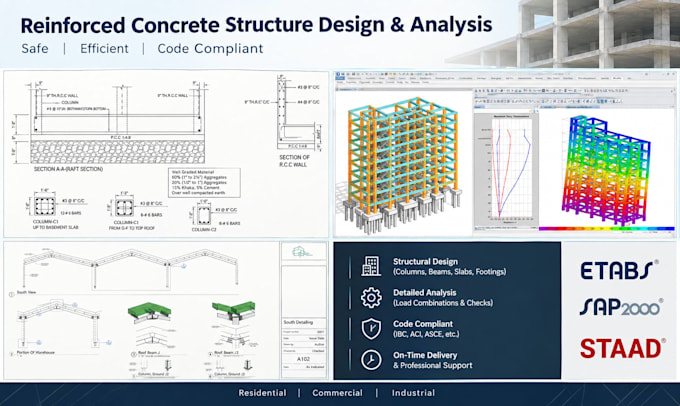This screenshot has width=680, height=406.
Task: Click the On-Time Delivery heading
Action: click(425, 355)
